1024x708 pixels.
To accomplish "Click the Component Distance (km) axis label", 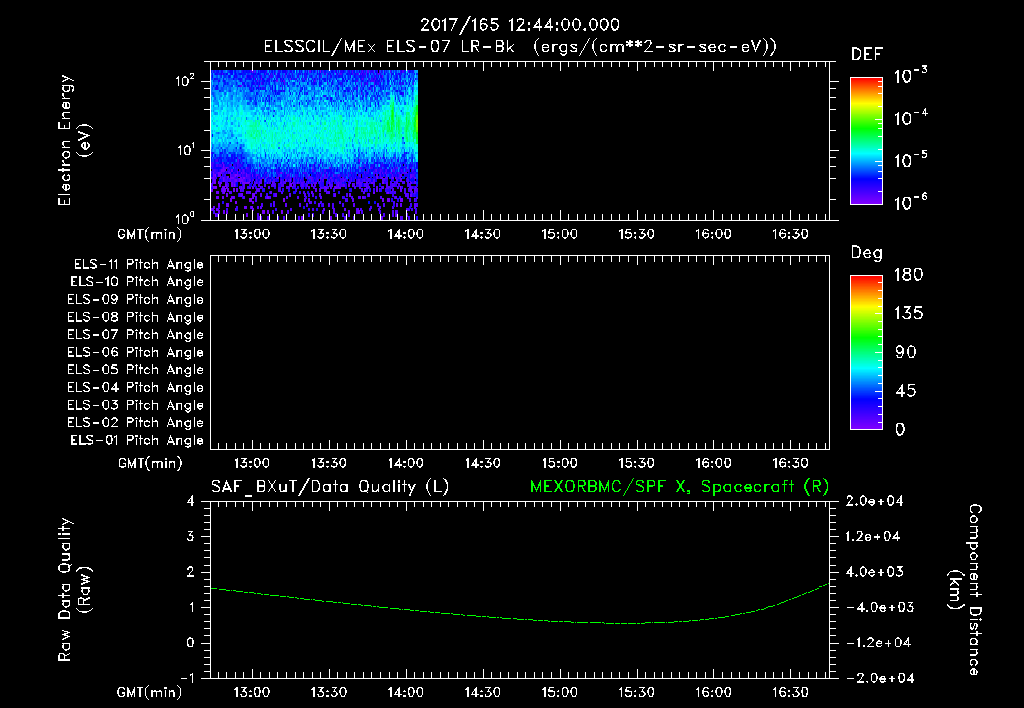I will coord(965,590).
